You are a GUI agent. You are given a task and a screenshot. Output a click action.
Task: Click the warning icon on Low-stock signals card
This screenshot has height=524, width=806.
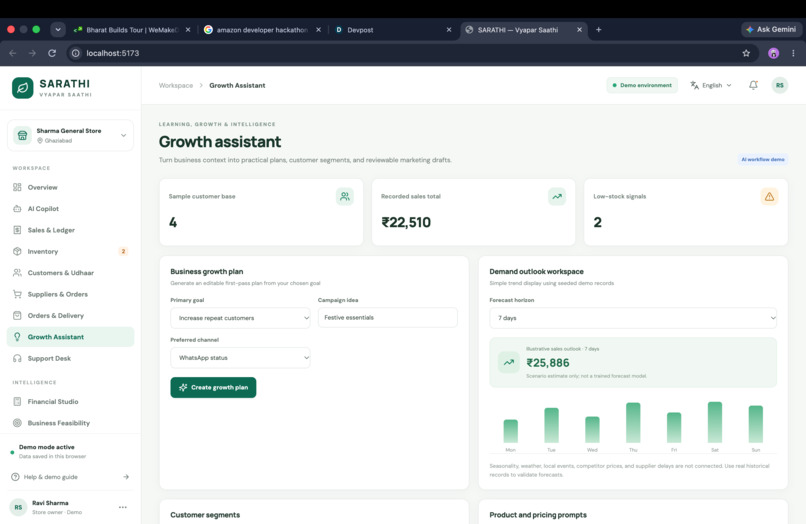tap(769, 196)
